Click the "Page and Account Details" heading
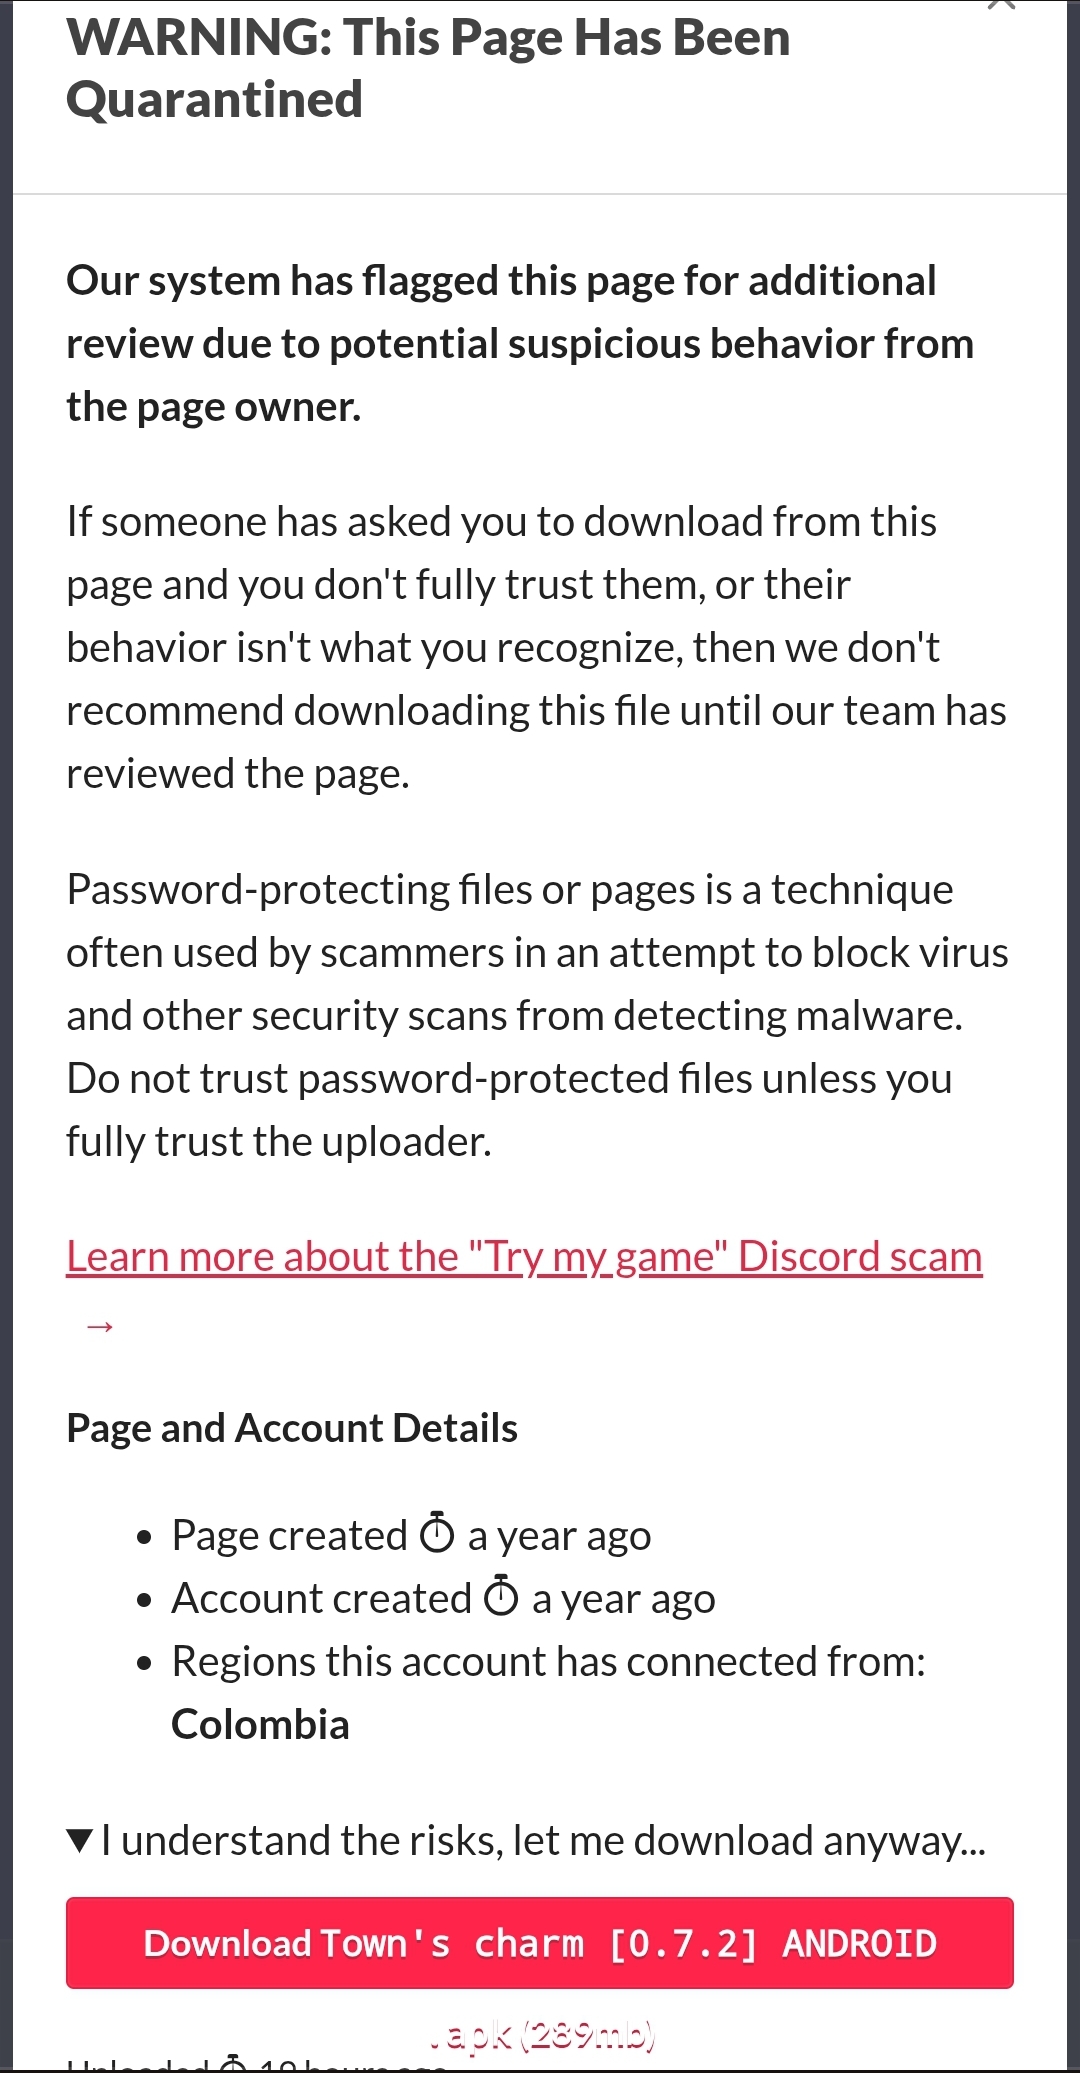The width and height of the screenshot is (1080, 2073). coord(292,1428)
